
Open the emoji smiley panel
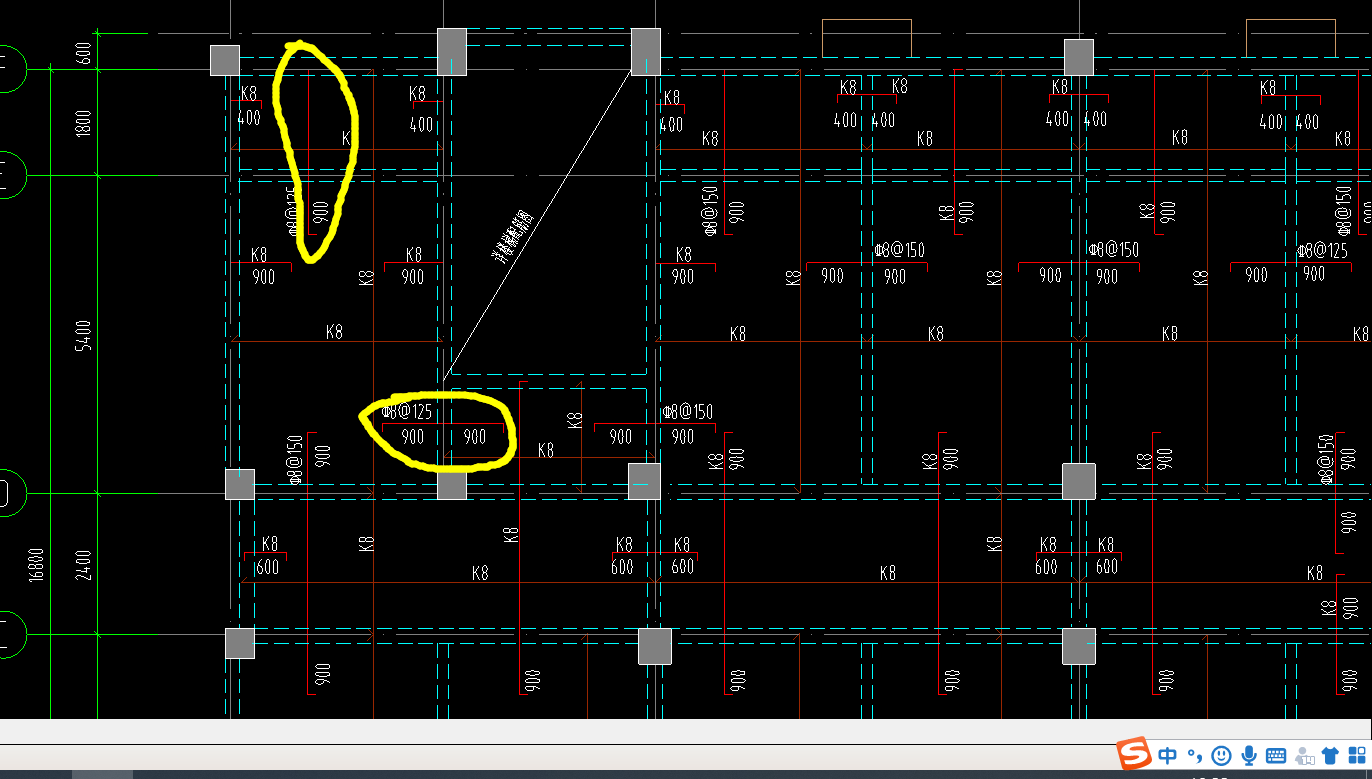click(1221, 755)
